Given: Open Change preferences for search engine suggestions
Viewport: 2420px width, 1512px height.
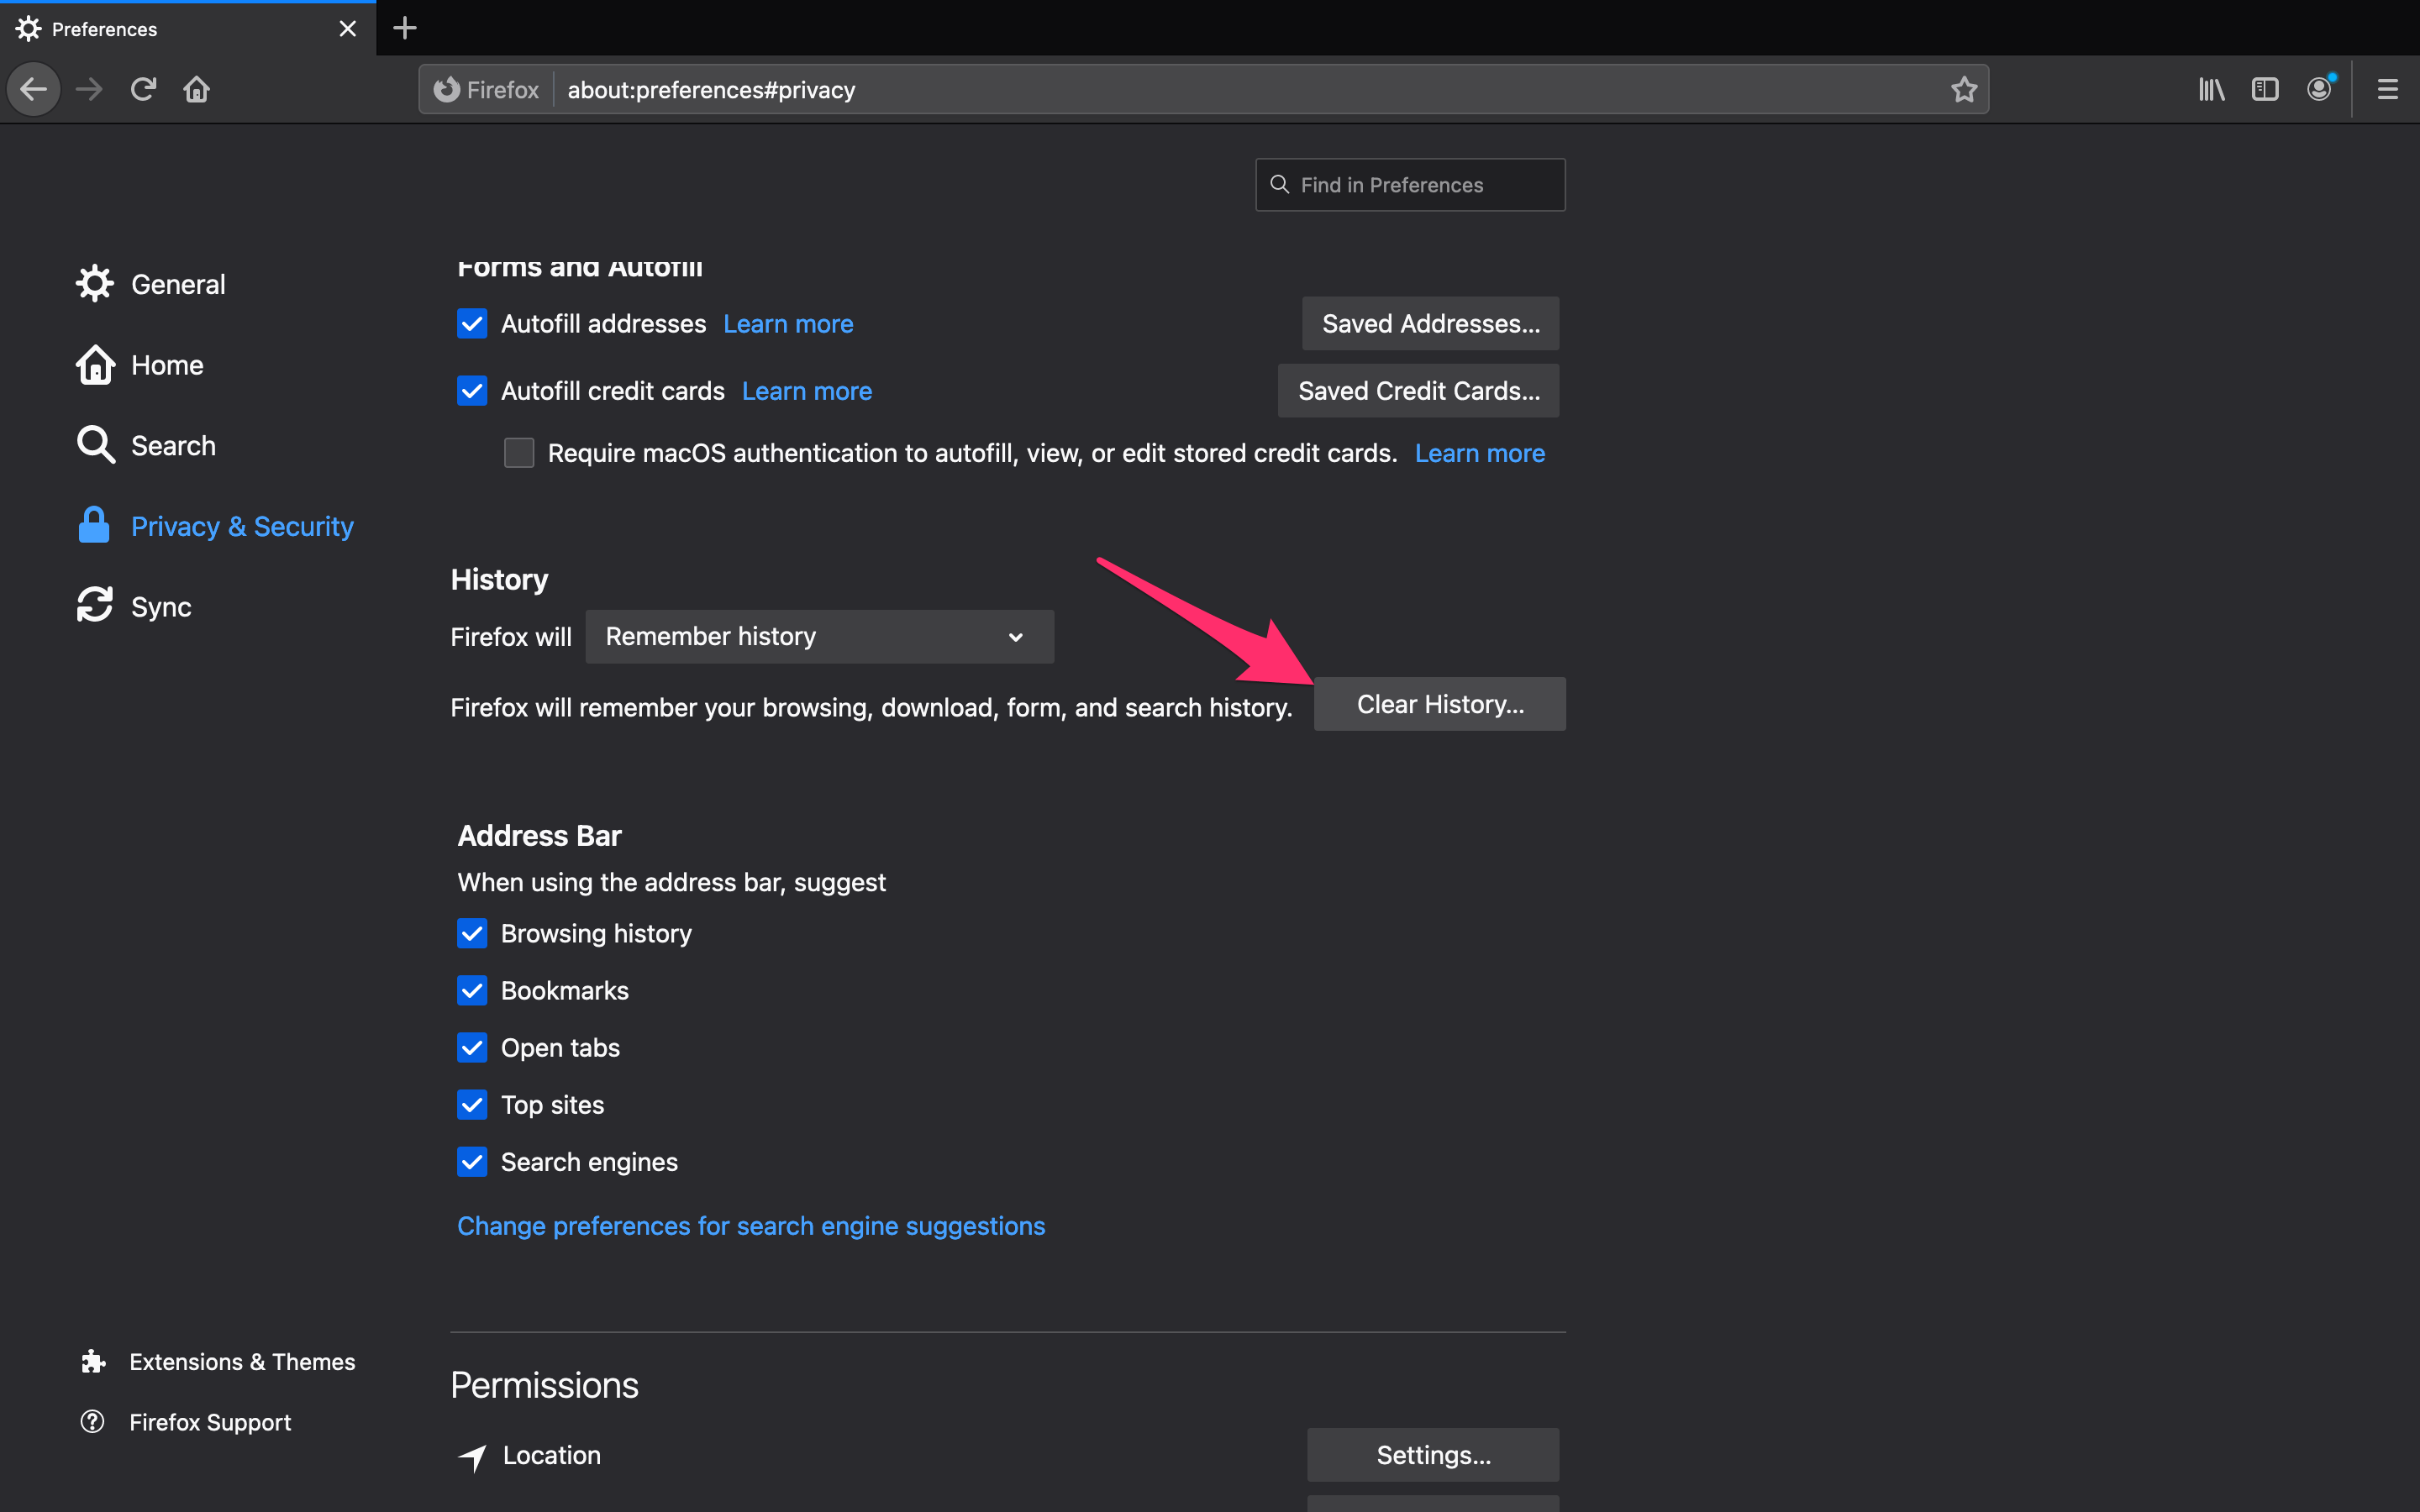Looking at the screenshot, I should click(751, 1226).
